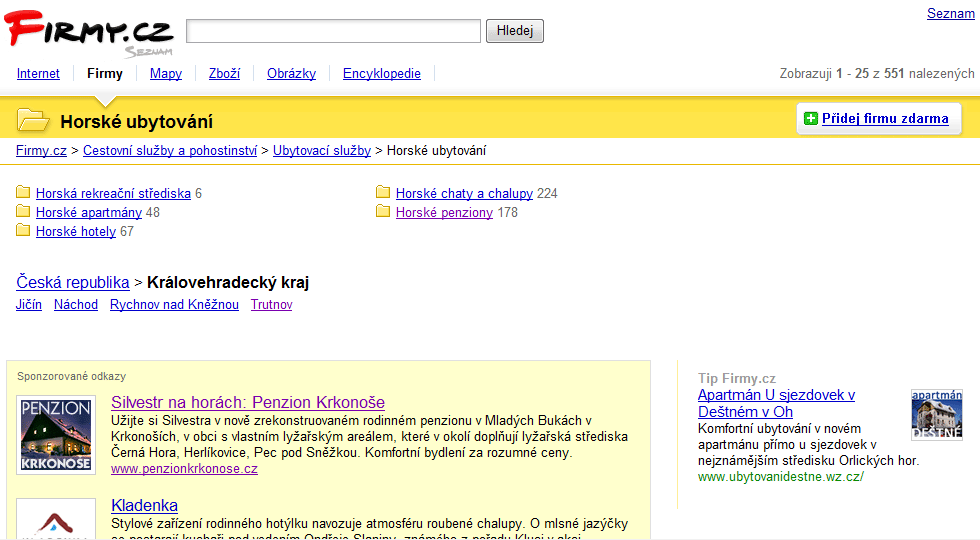
Task: Open Horské hotely category
Action: pyautogui.click(x=76, y=232)
